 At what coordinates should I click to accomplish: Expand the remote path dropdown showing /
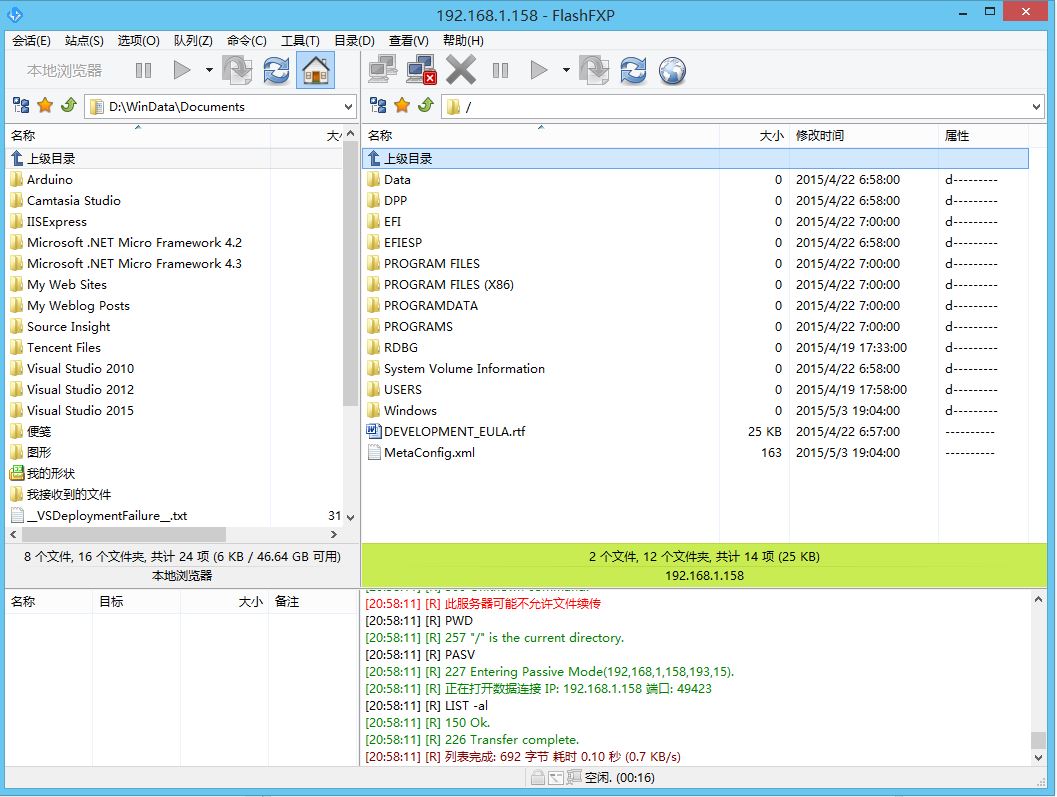tap(1036, 107)
